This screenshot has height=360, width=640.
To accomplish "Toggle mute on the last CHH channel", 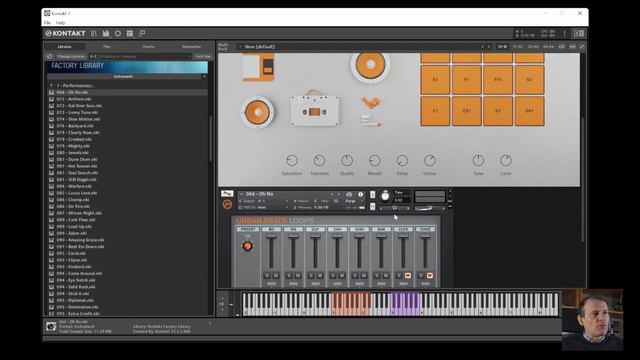I will click(x=429, y=276).
